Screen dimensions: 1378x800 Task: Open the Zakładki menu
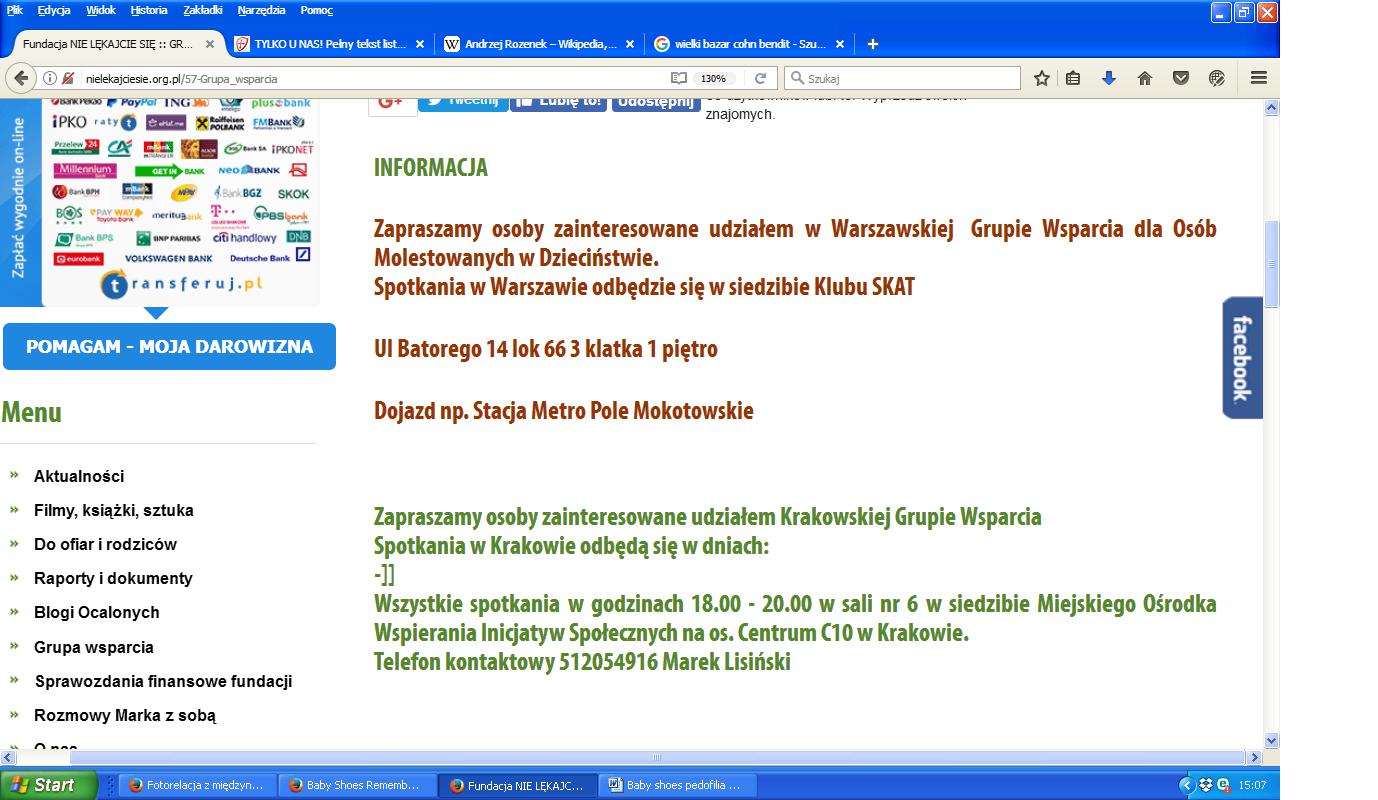[x=203, y=10]
